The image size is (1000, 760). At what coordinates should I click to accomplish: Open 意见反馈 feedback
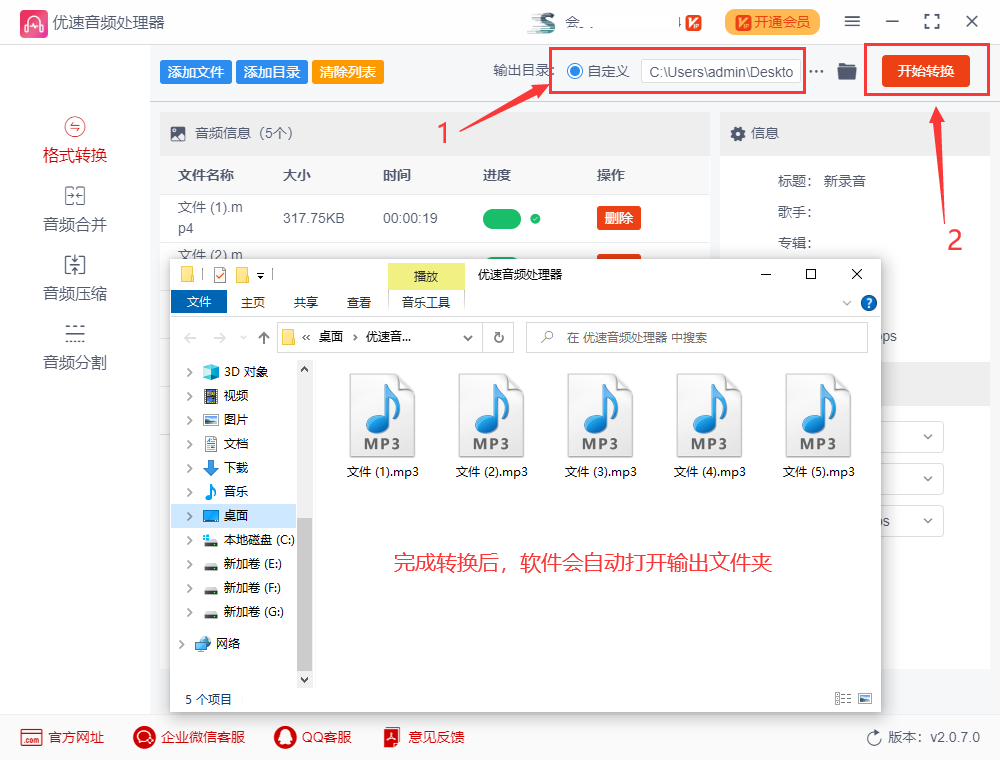[x=424, y=738]
